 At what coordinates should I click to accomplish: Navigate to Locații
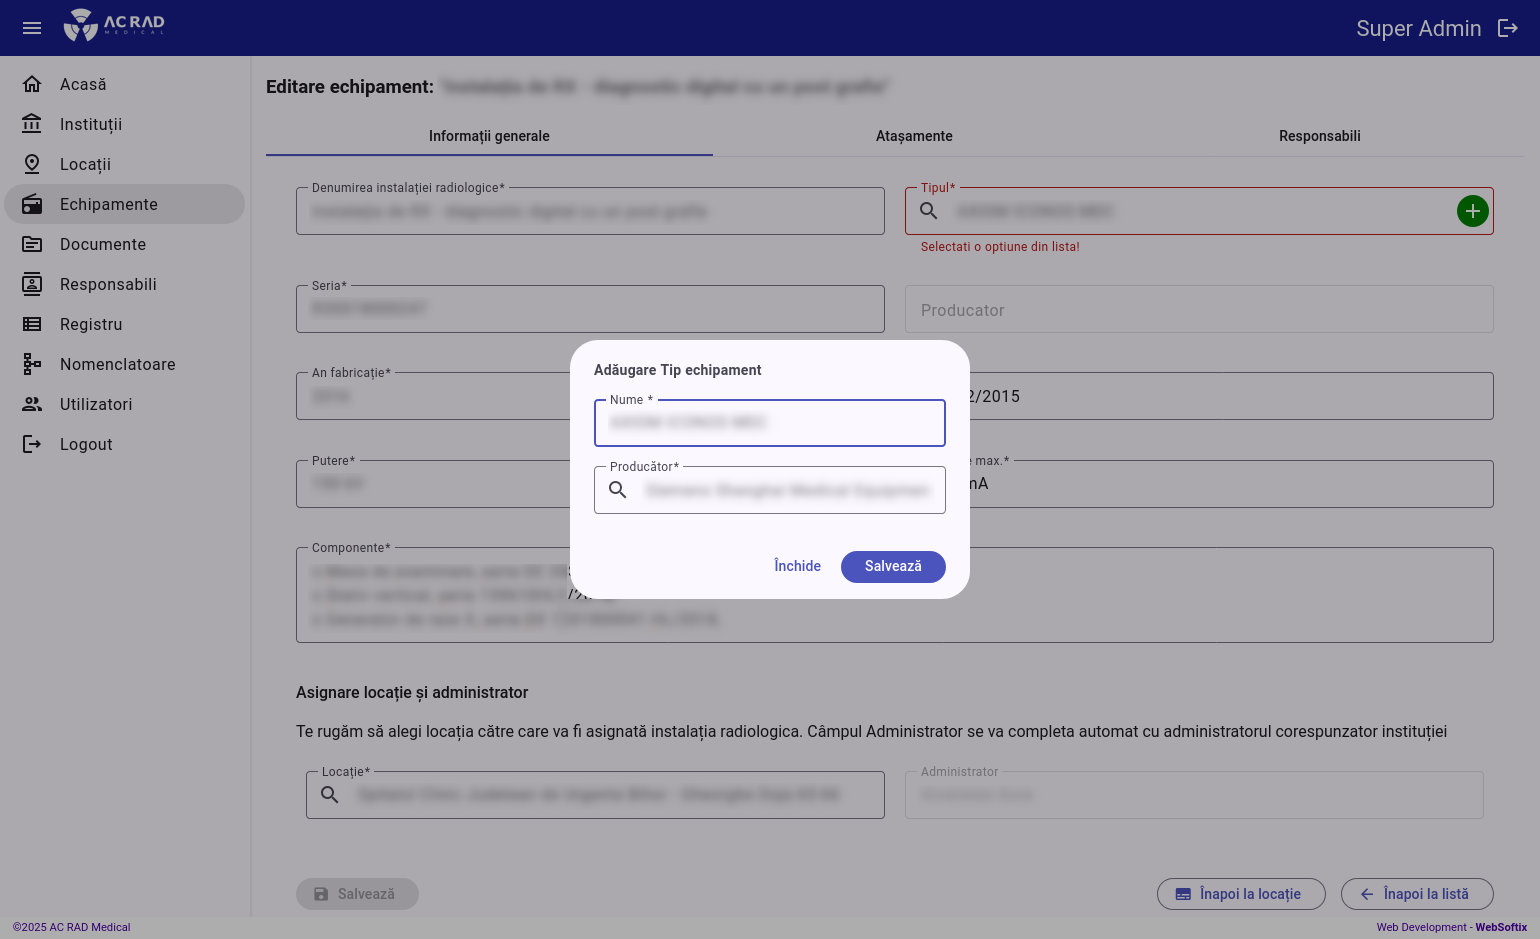click(x=85, y=164)
